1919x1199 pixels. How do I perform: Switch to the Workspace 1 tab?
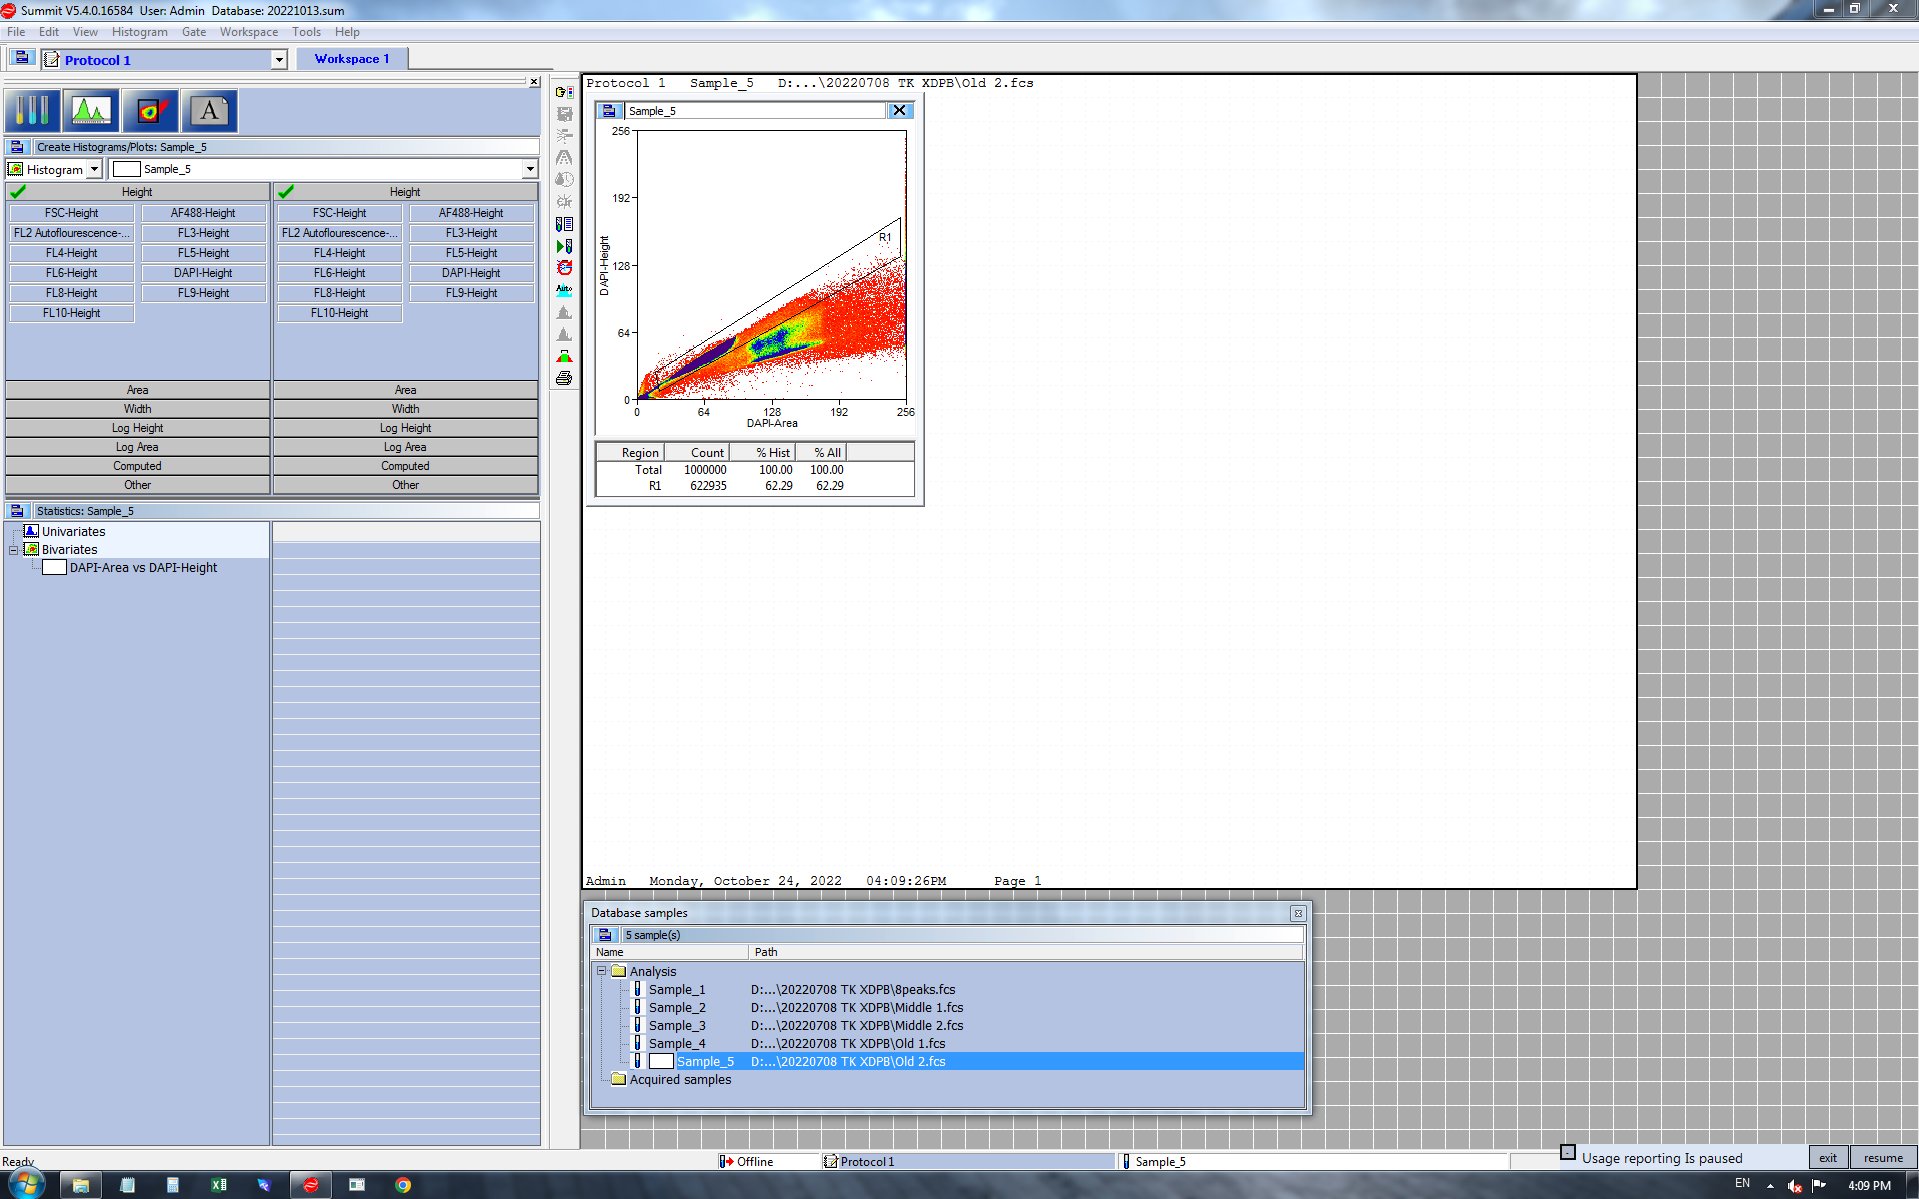tap(351, 59)
